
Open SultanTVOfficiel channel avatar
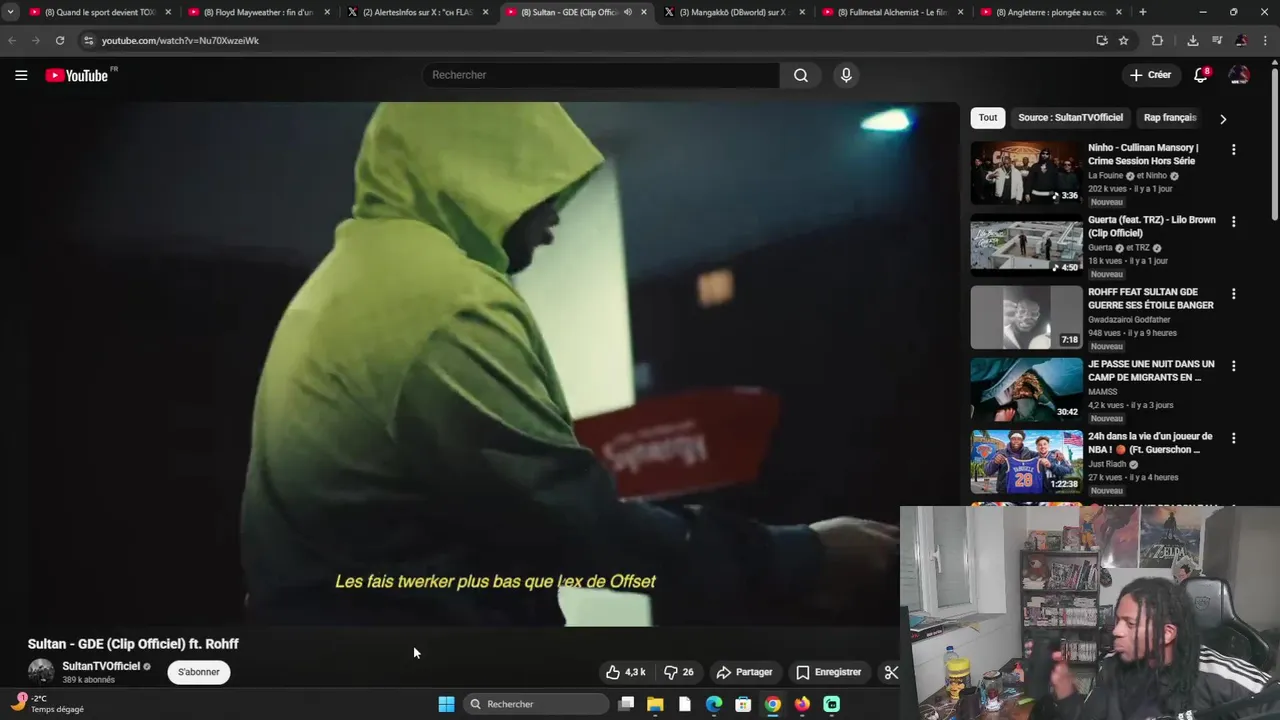(x=41, y=672)
